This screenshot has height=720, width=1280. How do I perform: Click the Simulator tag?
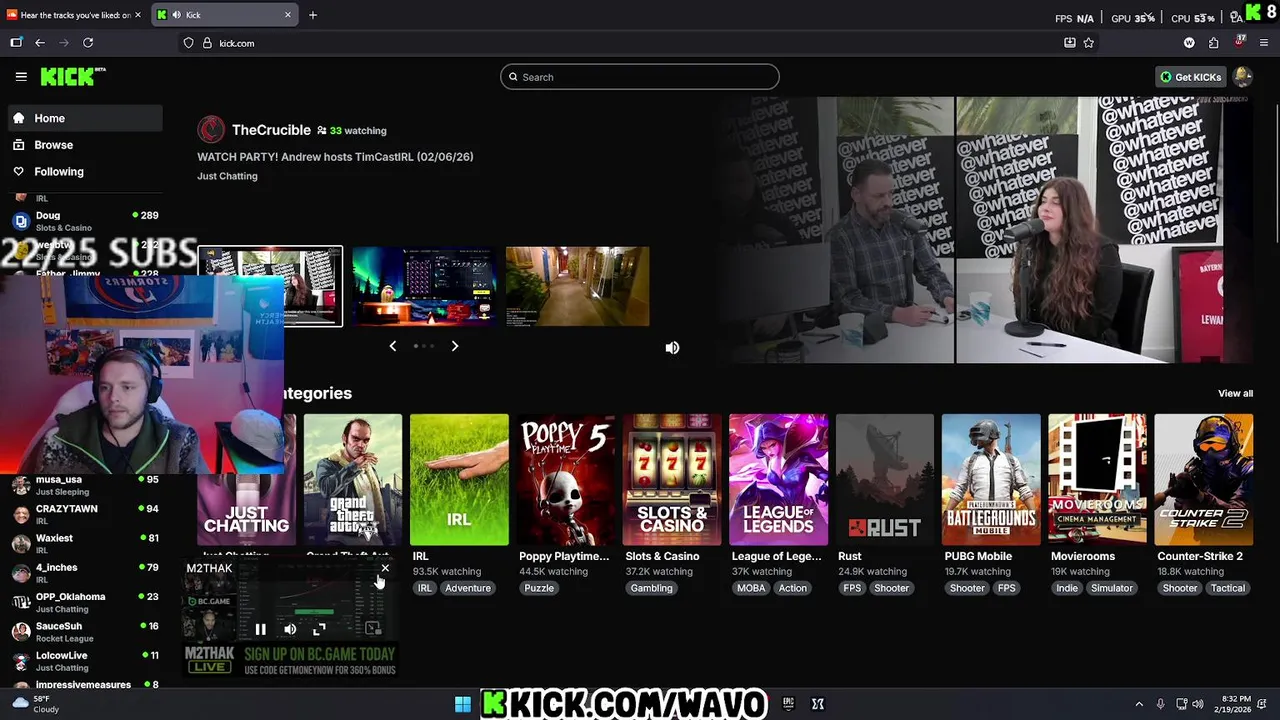pos(1112,588)
